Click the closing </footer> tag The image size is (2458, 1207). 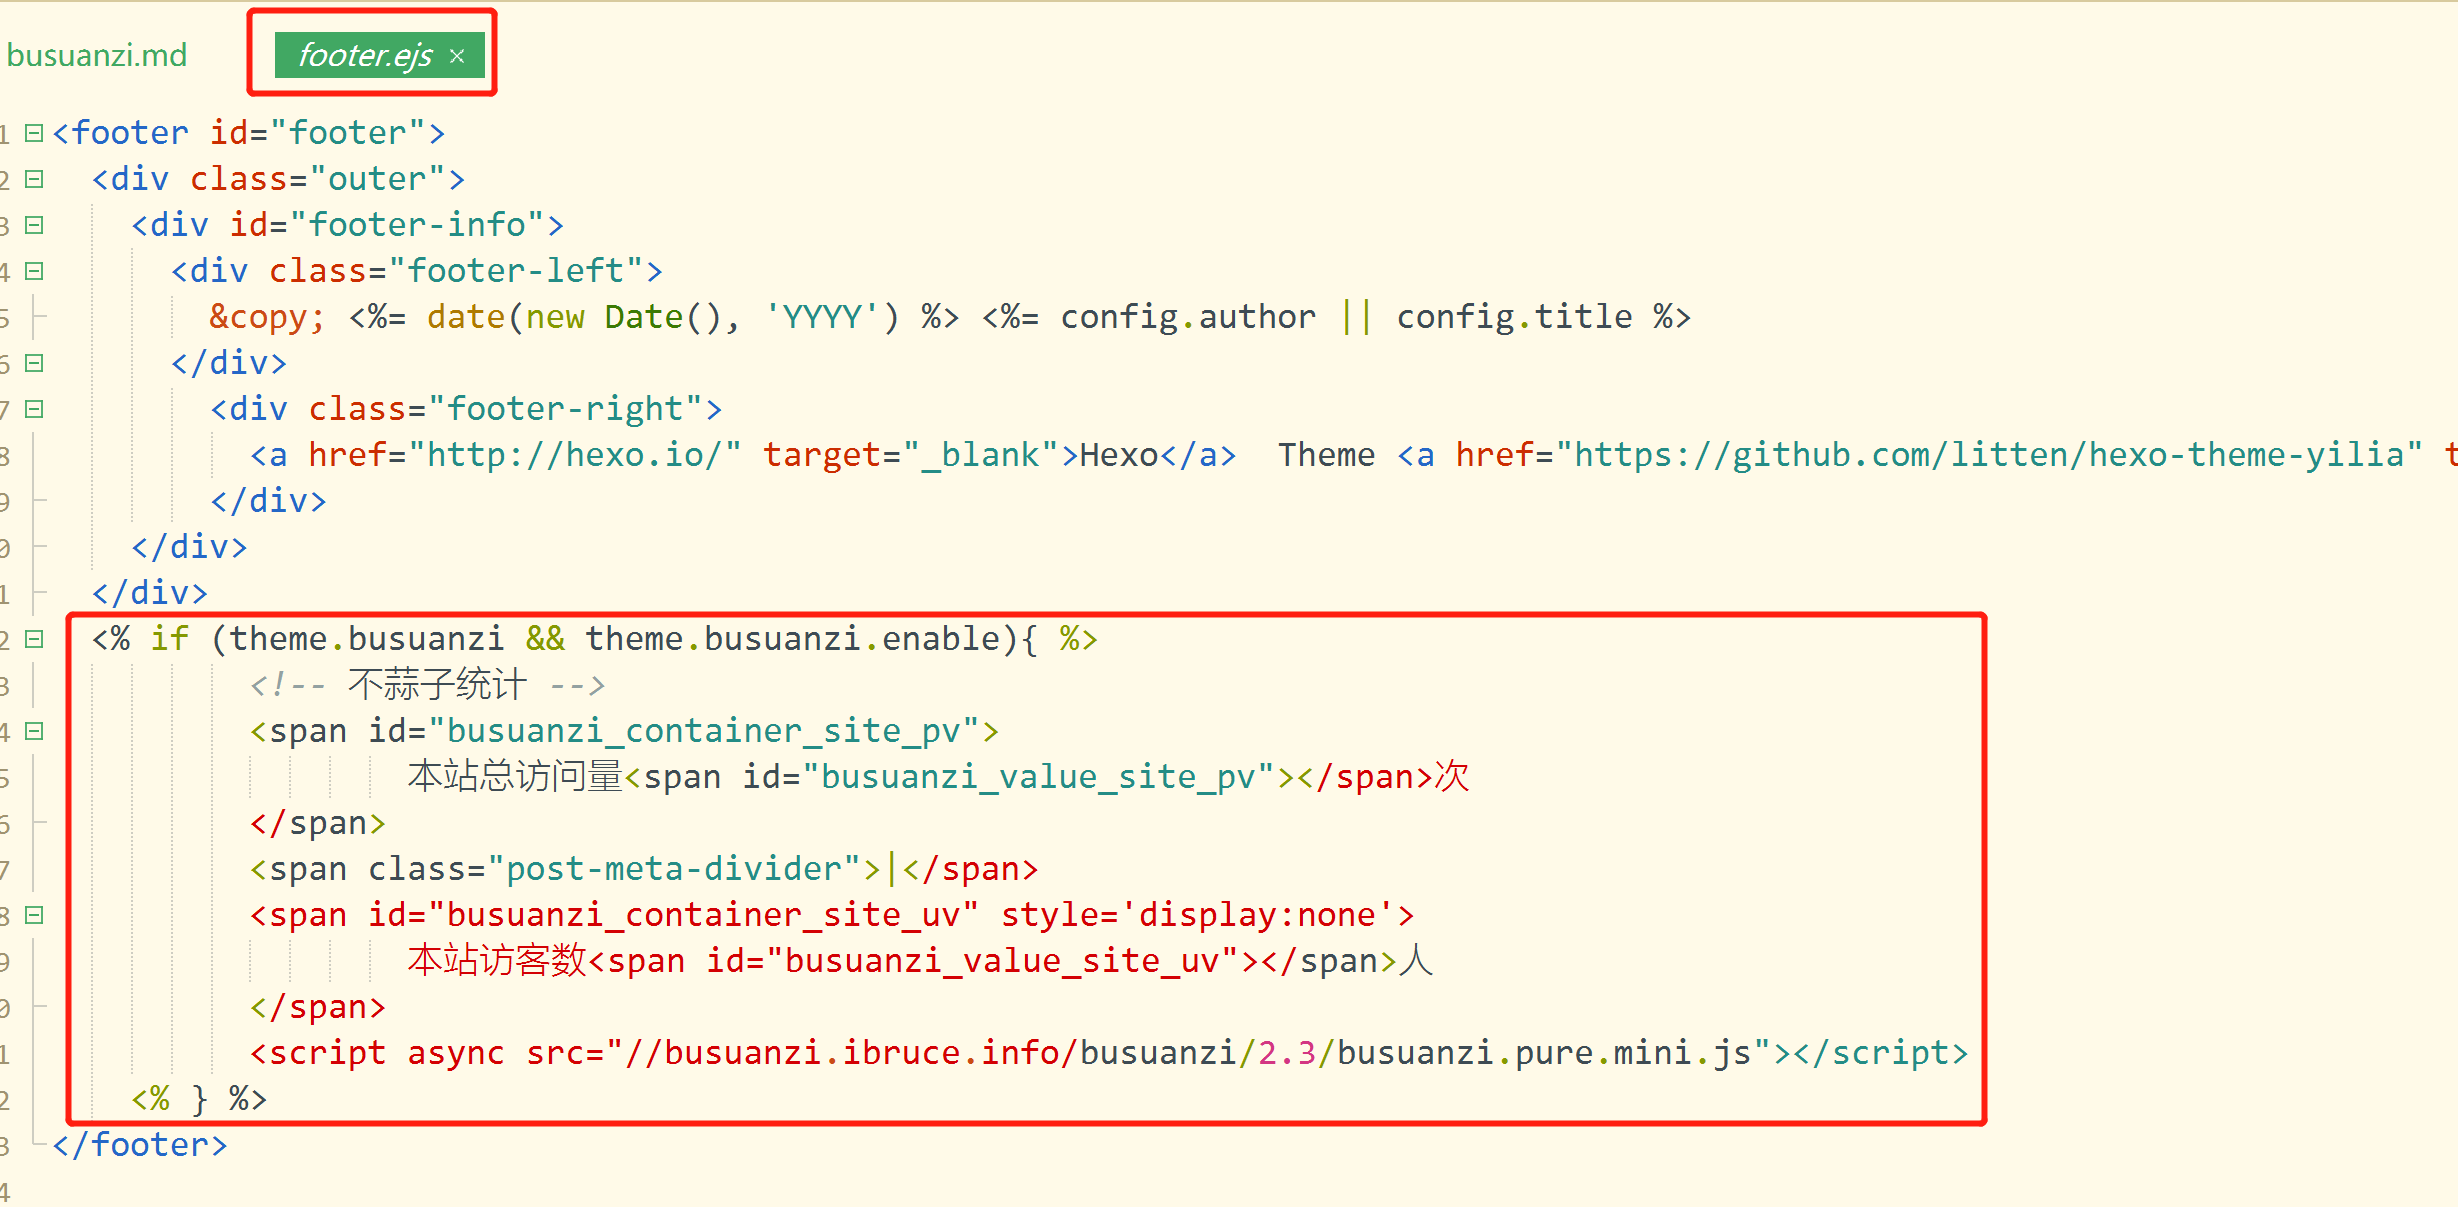[140, 1145]
